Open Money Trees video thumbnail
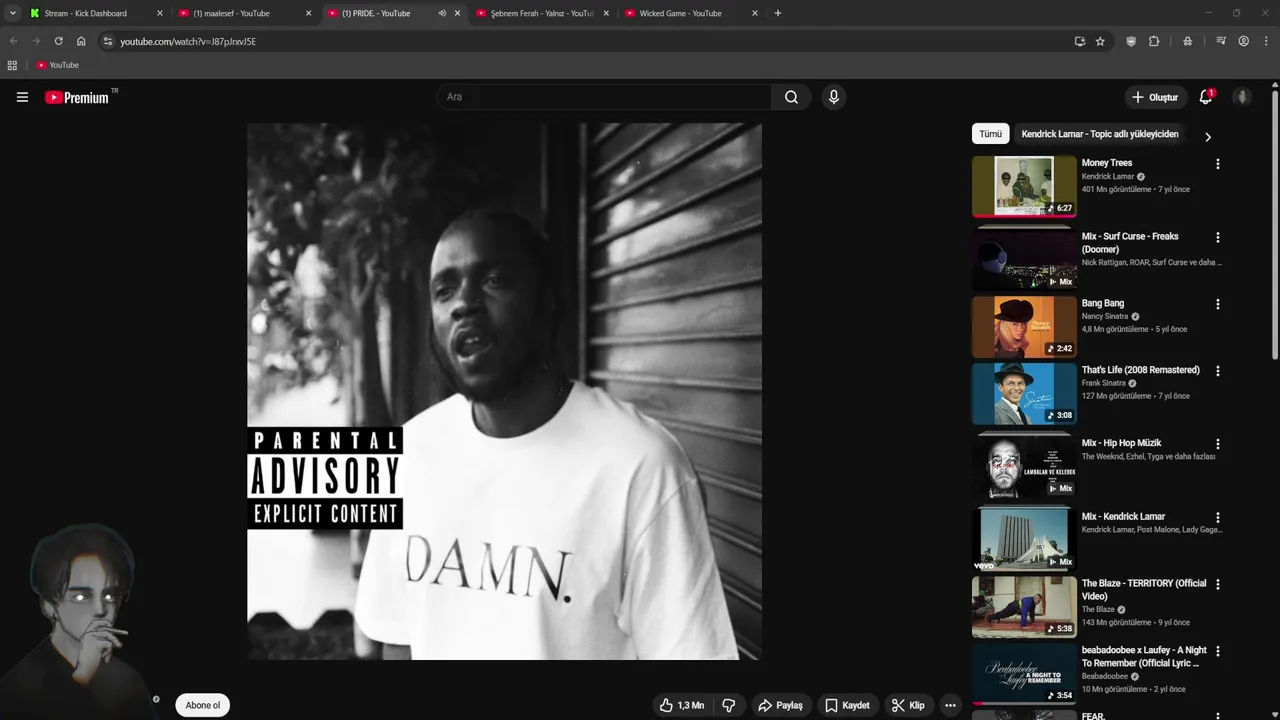 coord(1024,186)
